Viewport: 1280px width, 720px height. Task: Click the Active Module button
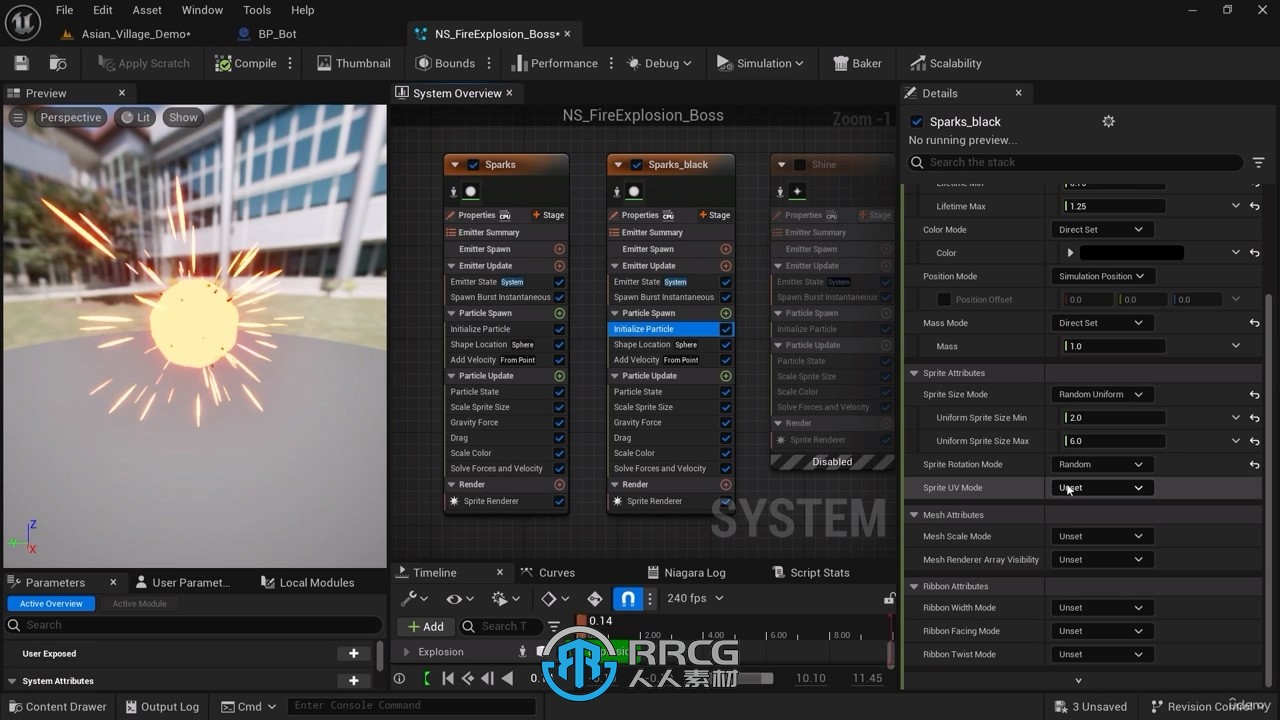click(x=139, y=604)
